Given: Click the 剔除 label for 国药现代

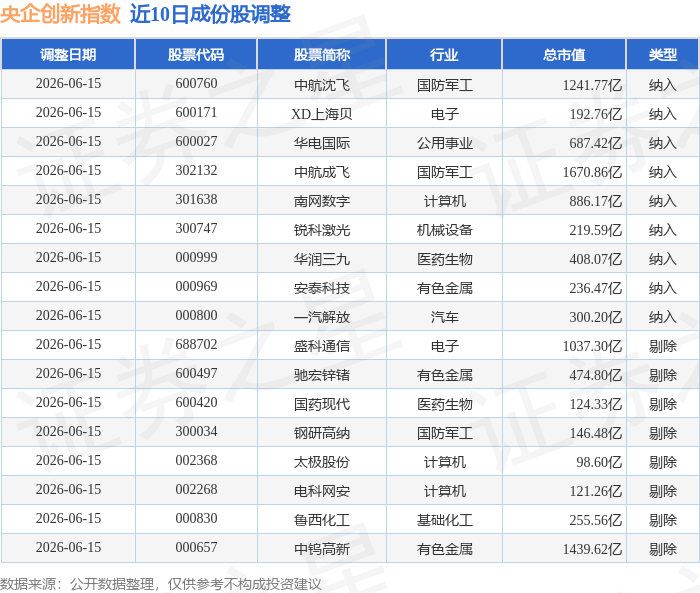Looking at the screenshot, I should 662,404.
